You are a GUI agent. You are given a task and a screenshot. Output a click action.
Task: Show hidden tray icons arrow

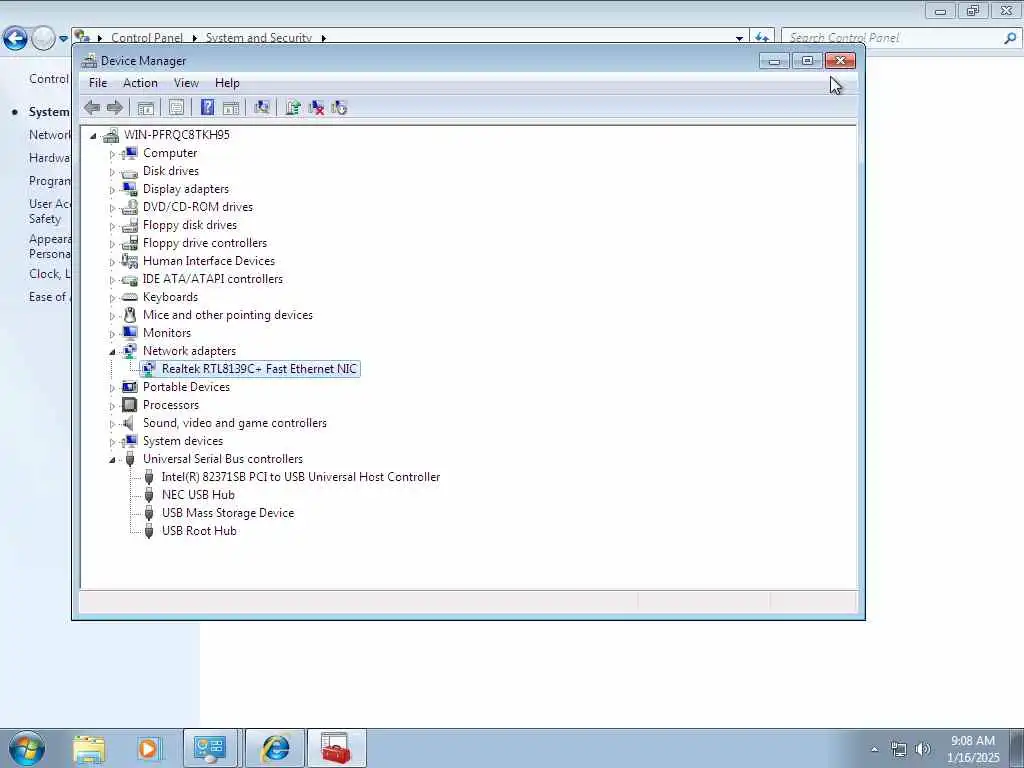pos(874,749)
